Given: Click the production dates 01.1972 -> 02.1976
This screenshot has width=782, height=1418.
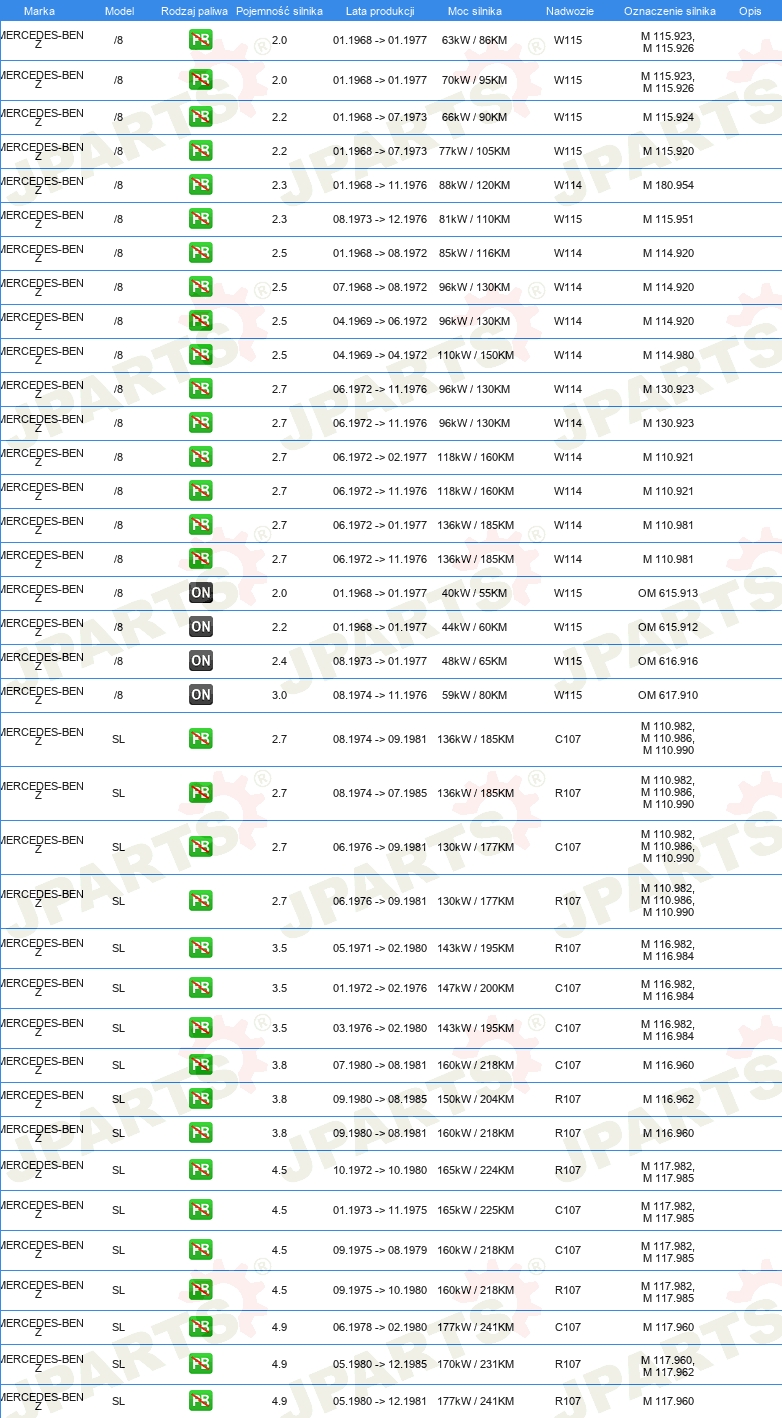Looking at the screenshot, I should click(380, 989).
